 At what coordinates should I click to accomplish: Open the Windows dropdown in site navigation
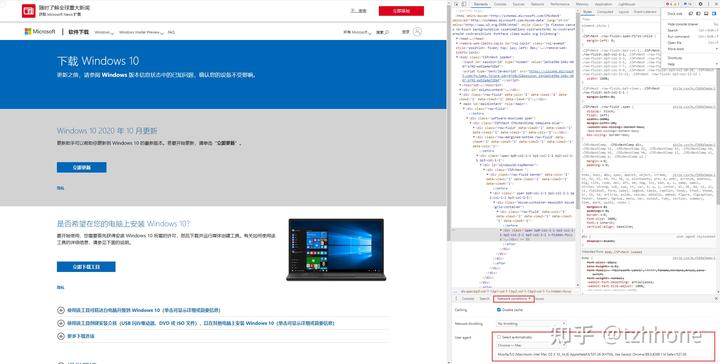tap(104, 32)
